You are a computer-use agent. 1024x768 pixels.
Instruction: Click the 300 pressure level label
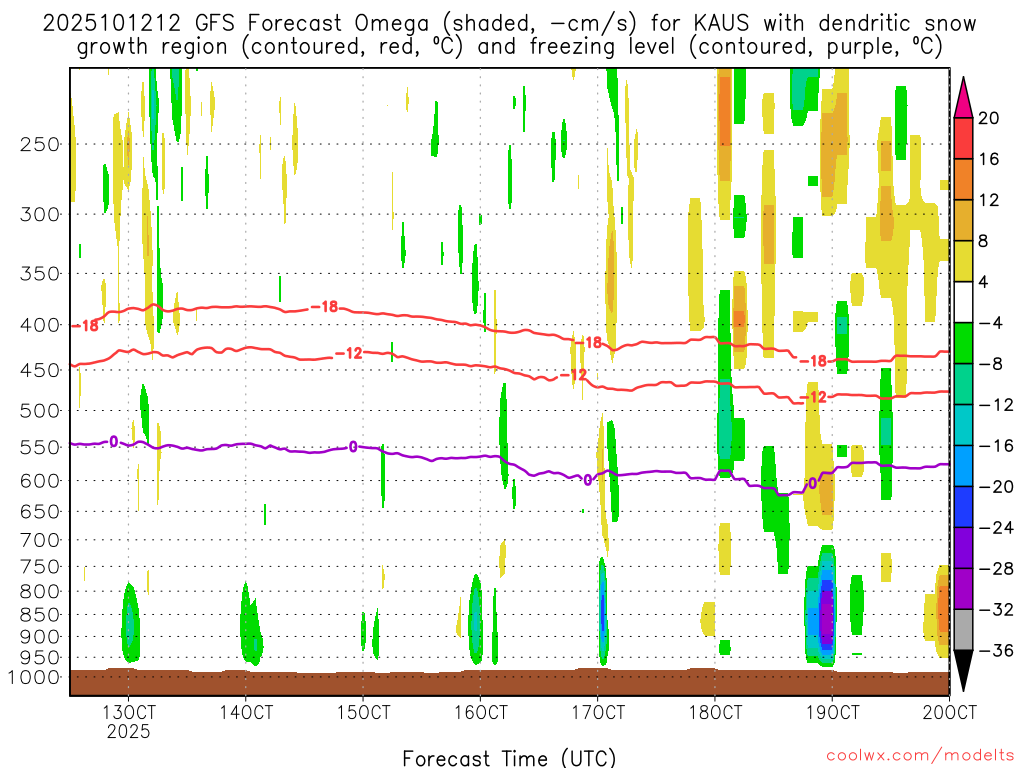(x=40, y=214)
